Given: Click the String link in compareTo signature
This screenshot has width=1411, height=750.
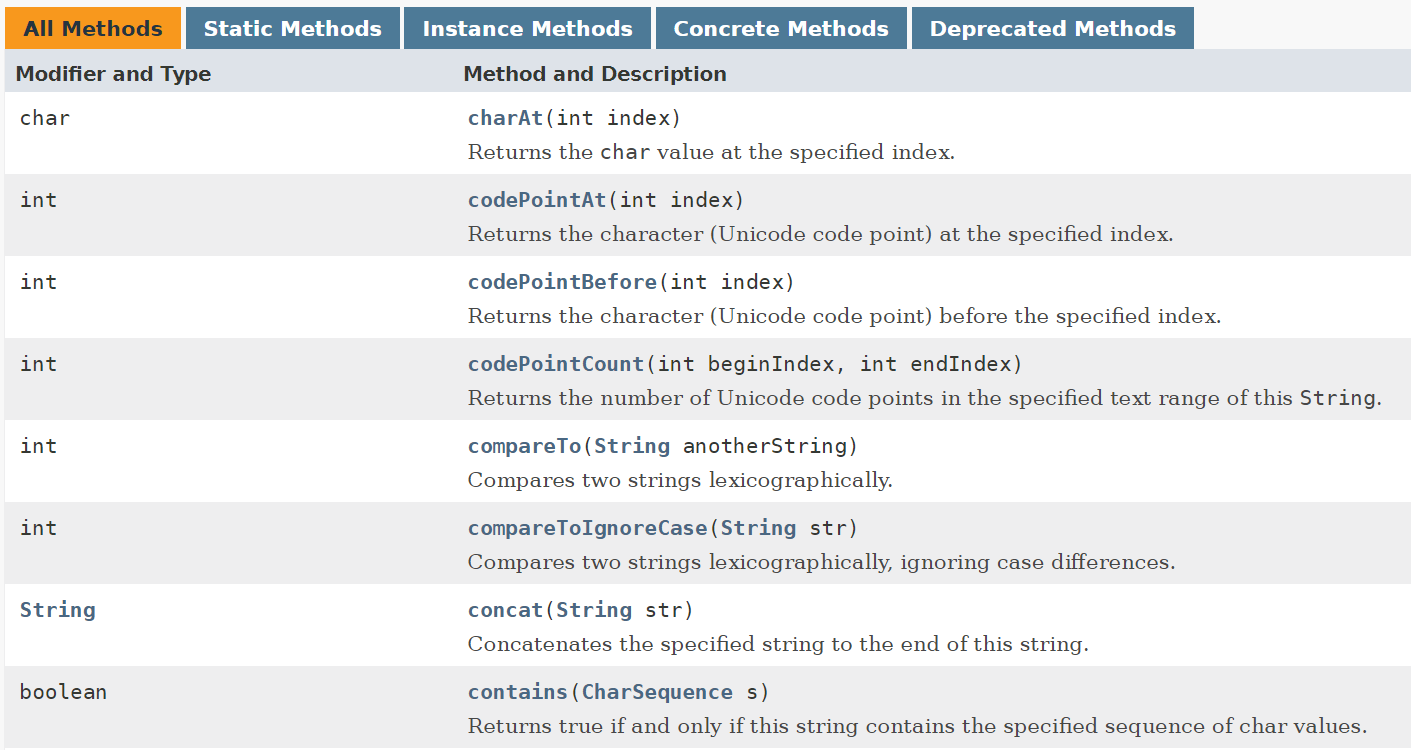Looking at the screenshot, I should tap(633, 445).
